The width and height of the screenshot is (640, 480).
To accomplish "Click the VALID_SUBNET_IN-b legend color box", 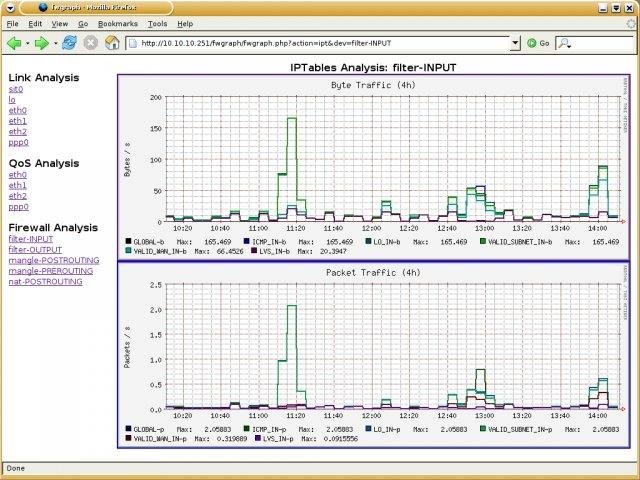I will (x=483, y=242).
